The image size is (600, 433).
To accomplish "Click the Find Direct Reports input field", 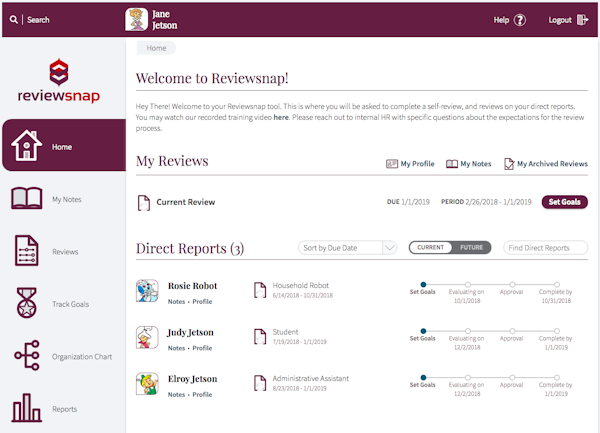I will 546,247.
